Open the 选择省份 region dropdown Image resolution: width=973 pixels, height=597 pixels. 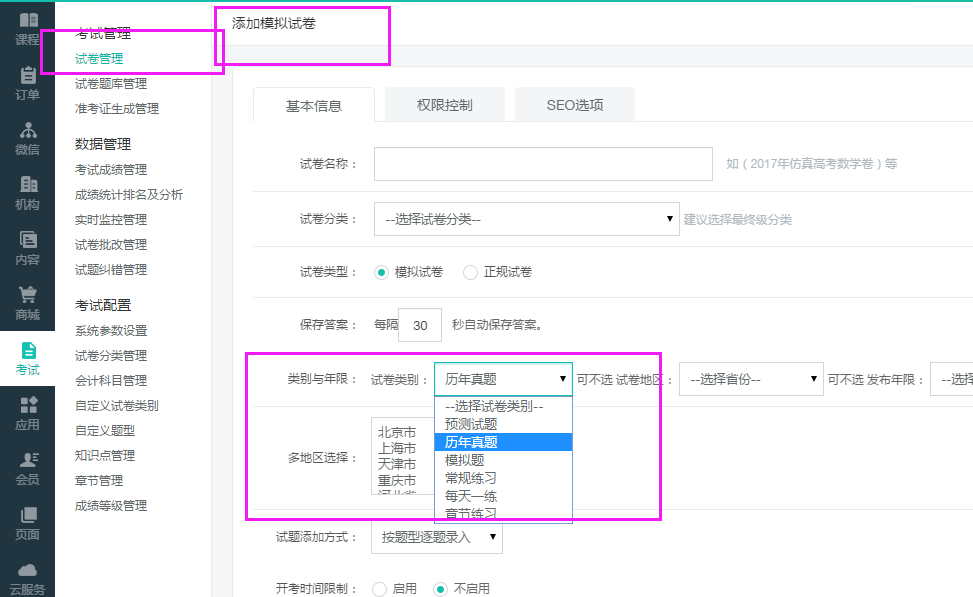(x=750, y=380)
